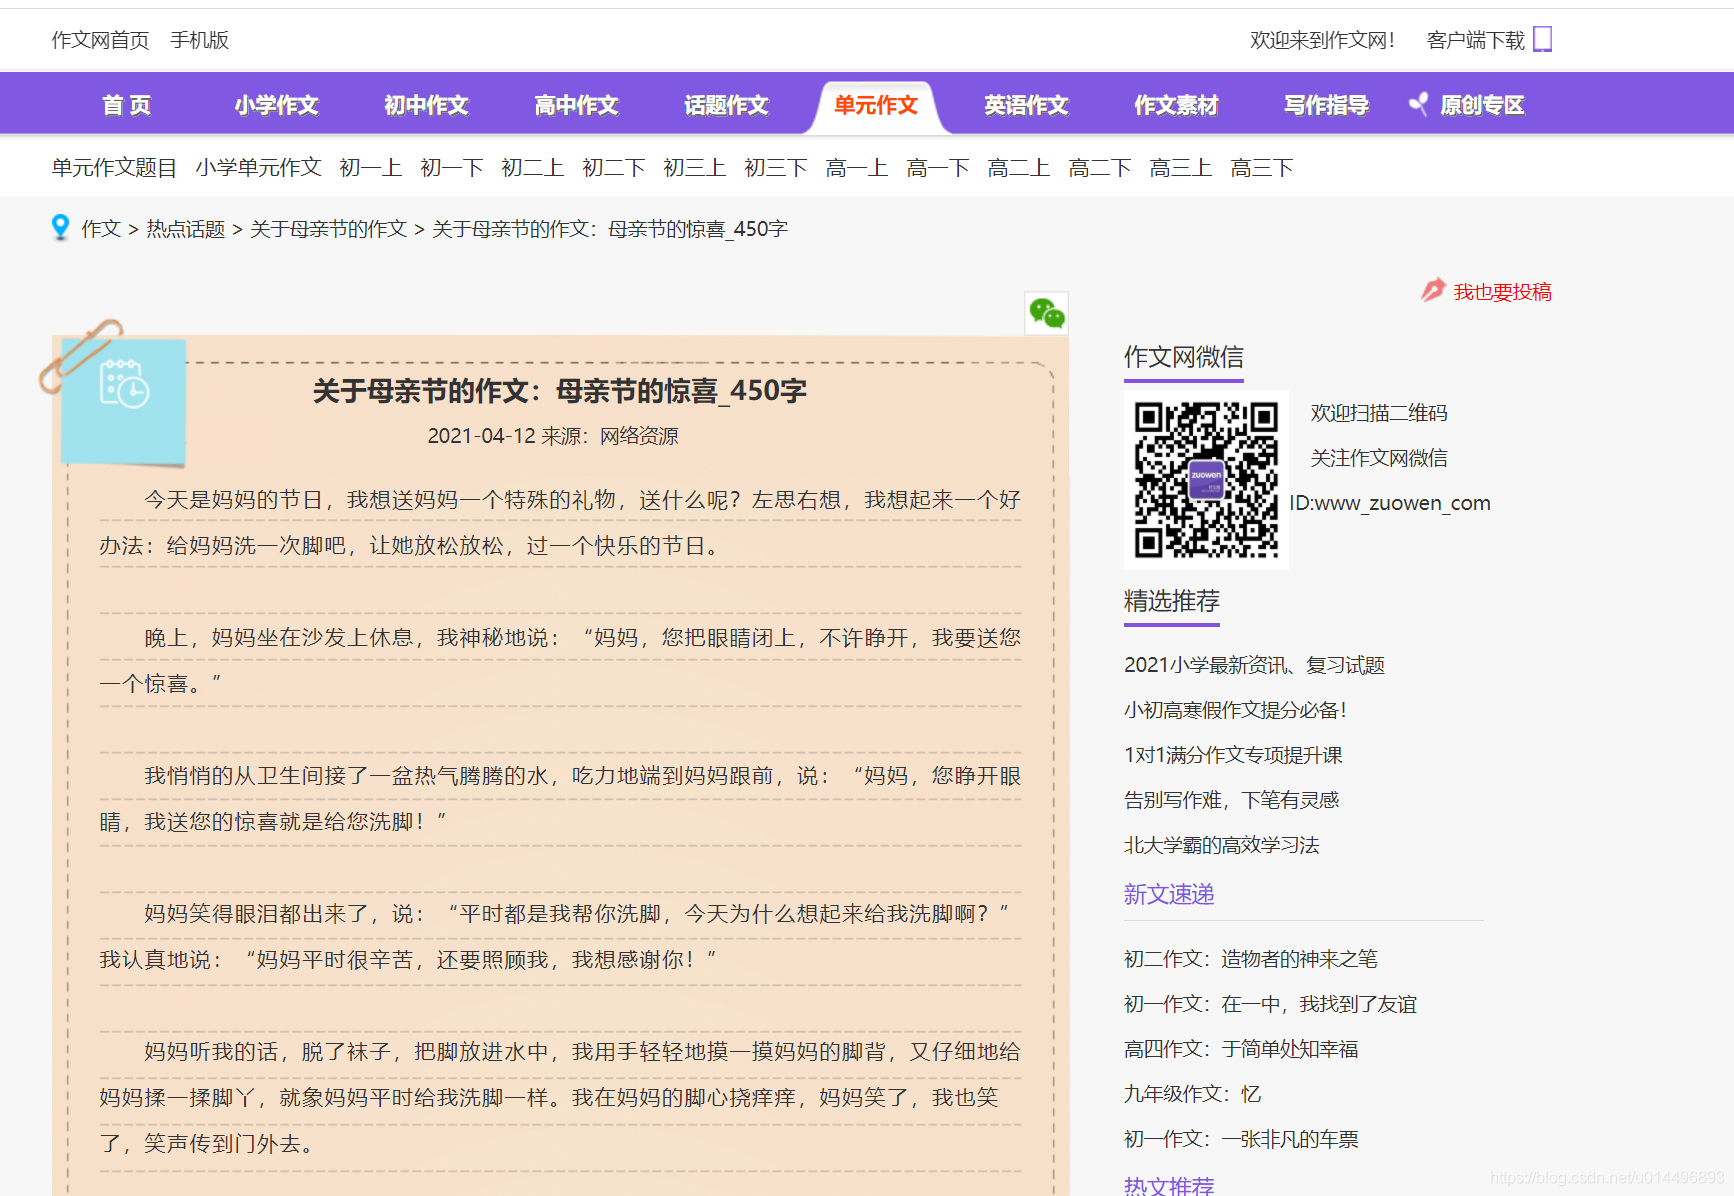The height and width of the screenshot is (1196, 1734).
Task: Click the 客户端下载 link
Action: (x=1475, y=40)
